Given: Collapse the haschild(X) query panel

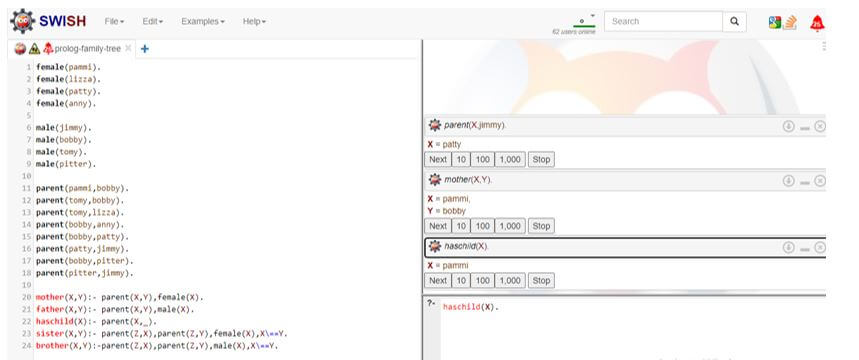Looking at the screenshot, I should (805, 249).
